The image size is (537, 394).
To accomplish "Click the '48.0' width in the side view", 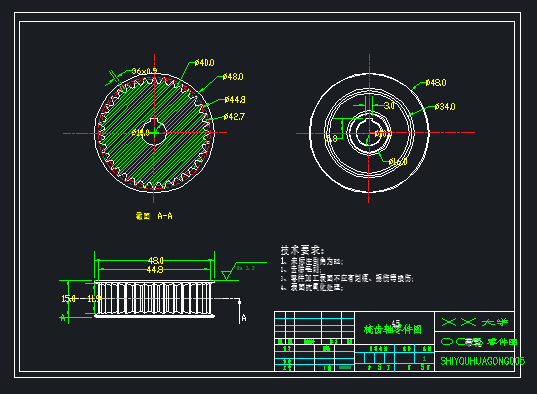I will [155, 261].
